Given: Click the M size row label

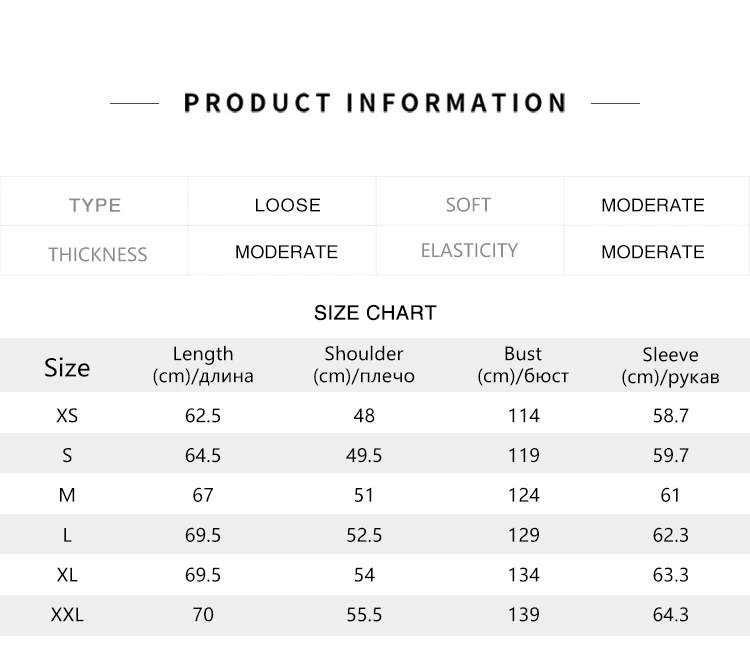Looking at the screenshot, I should 67,495.
